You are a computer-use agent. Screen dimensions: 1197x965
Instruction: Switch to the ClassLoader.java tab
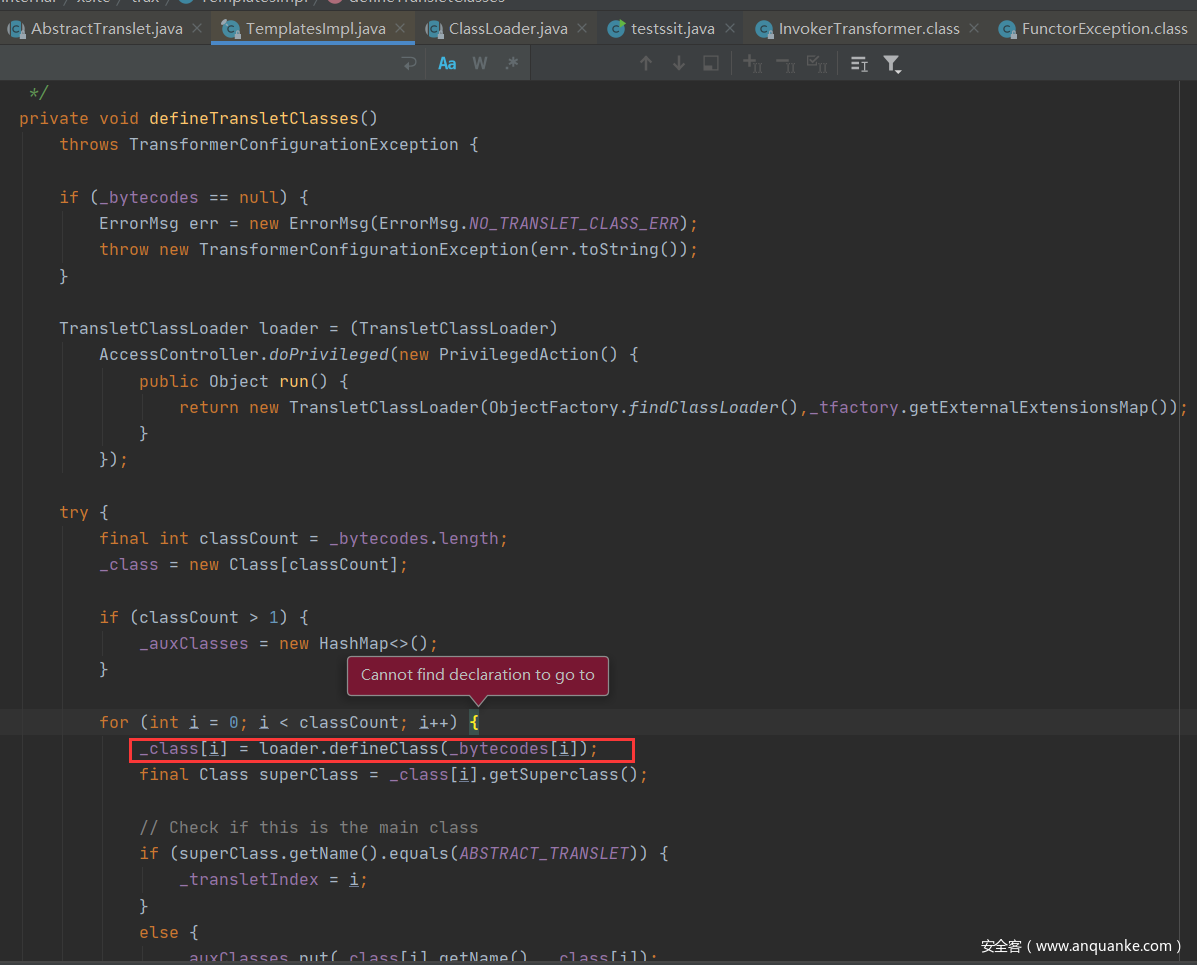(508, 28)
